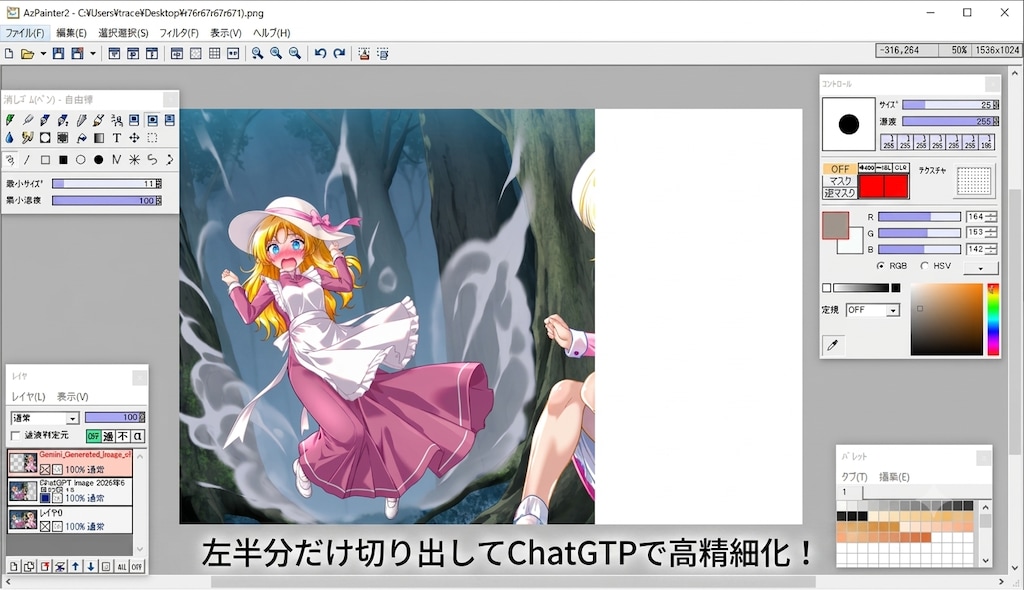
Task: Delete the current layer
Action: pyautogui.click(x=45, y=566)
